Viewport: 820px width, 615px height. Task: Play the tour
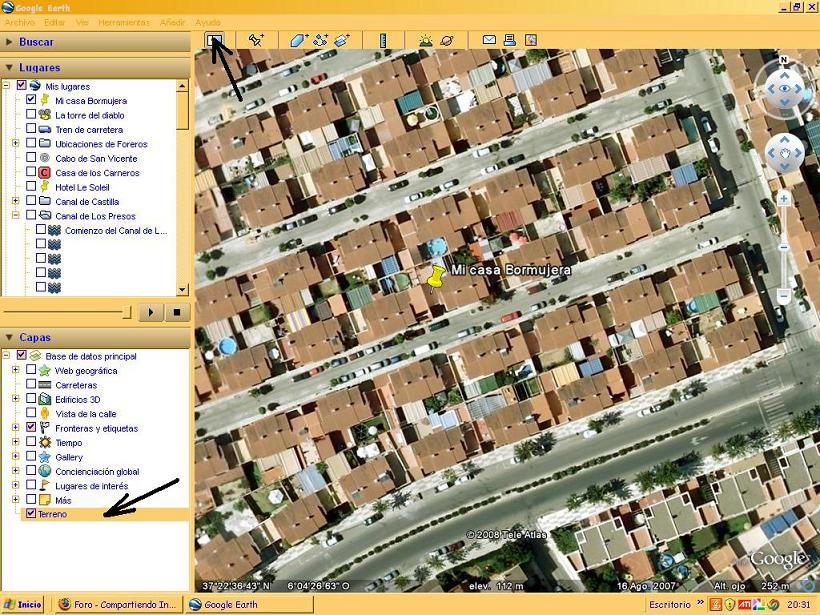click(x=151, y=312)
